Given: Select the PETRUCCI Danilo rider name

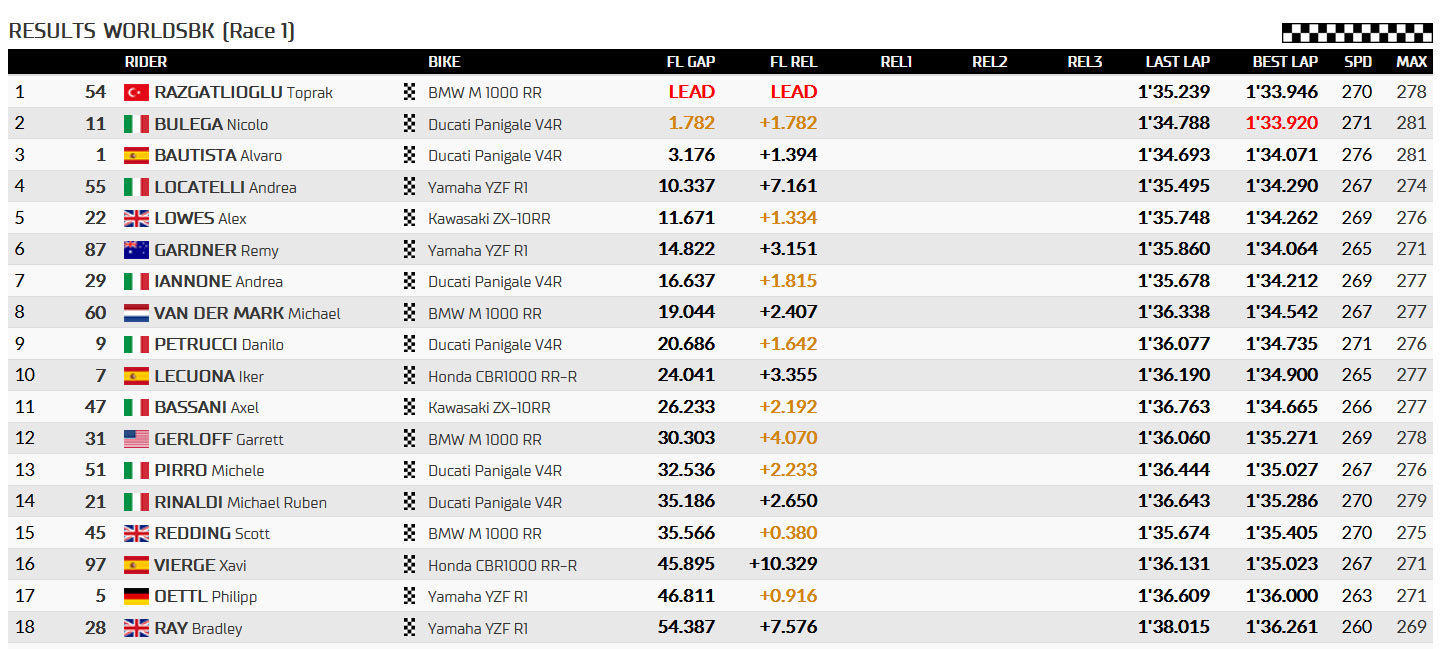Looking at the screenshot, I should (219, 344).
